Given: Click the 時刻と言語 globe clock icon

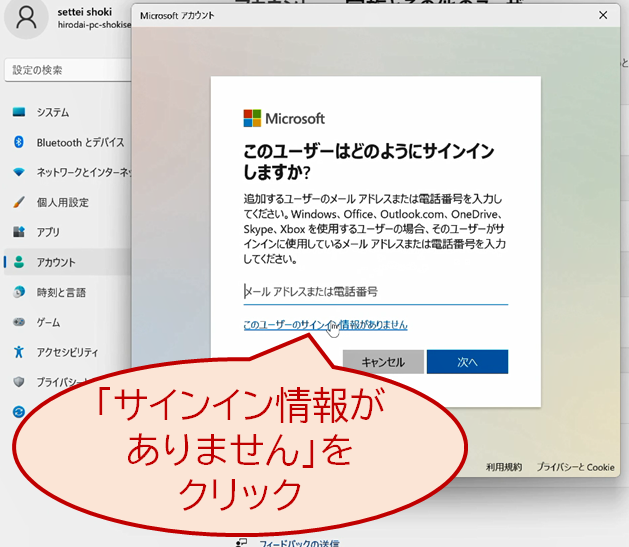Looking at the screenshot, I should [19, 292].
